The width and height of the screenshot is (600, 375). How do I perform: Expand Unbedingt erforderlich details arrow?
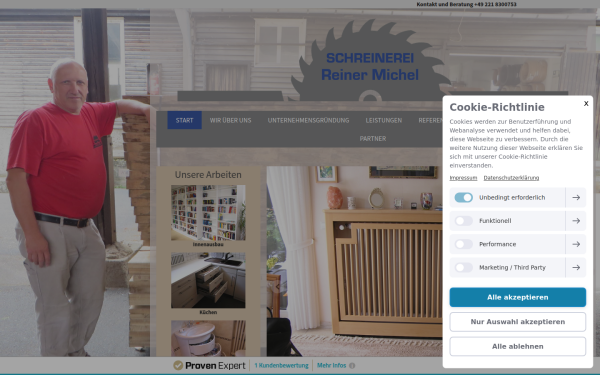pos(576,197)
